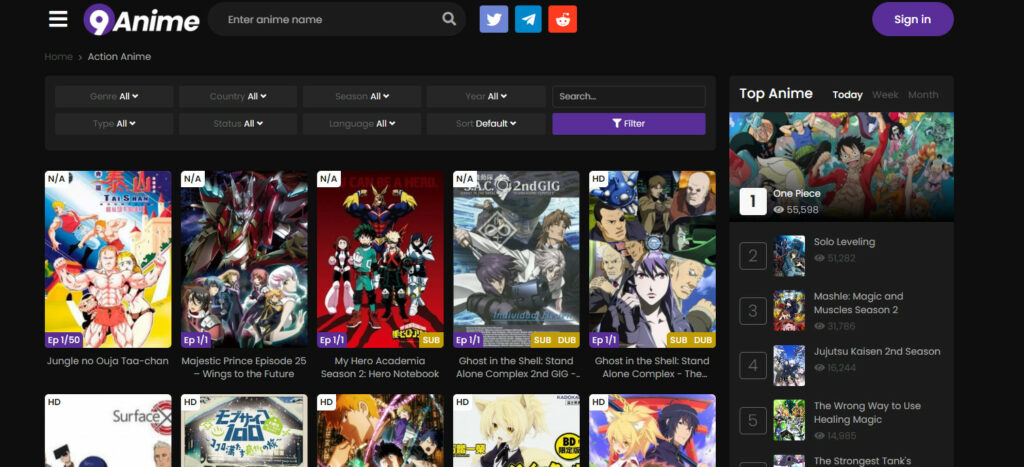Click the filter panel Search field
This screenshot has height=467, width=1024.
[x=629, y=96]
